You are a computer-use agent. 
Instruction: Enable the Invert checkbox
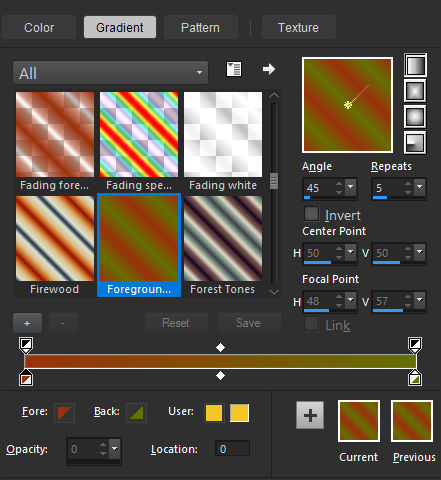tap(312, 214)
